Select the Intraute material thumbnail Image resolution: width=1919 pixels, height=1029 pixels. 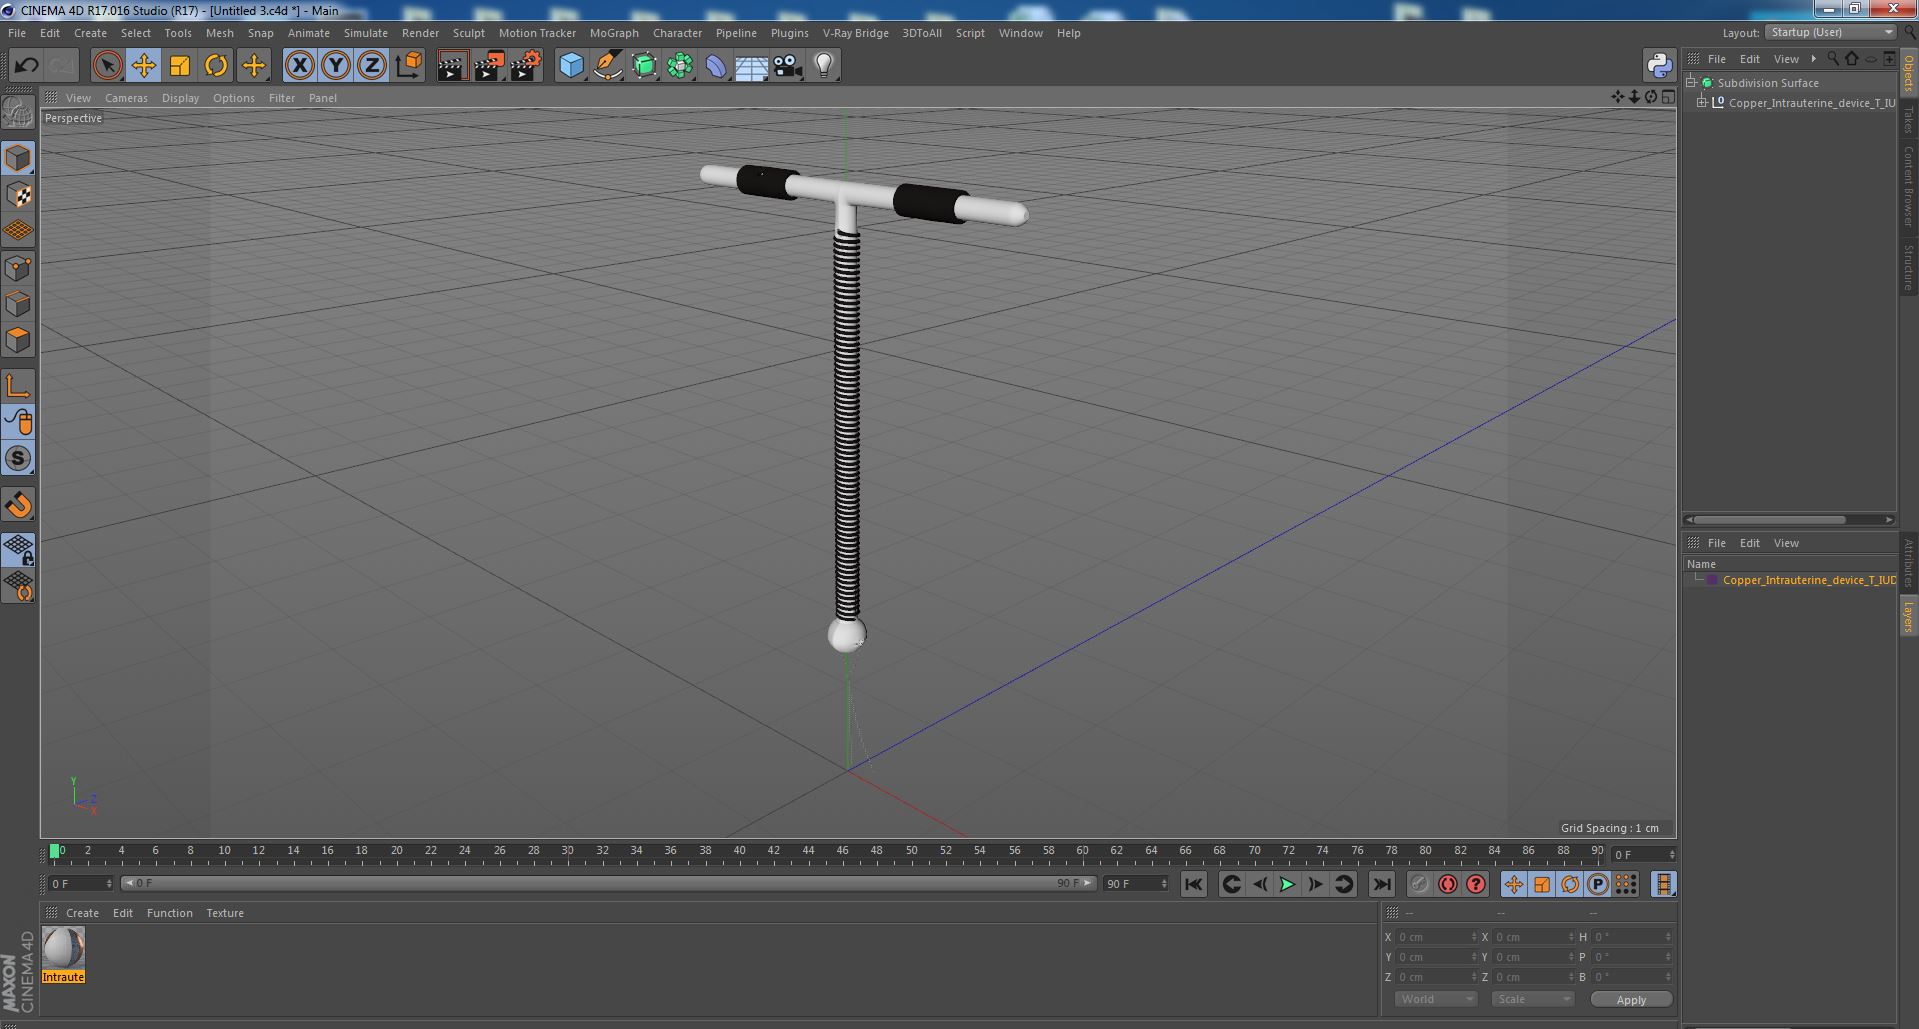63,947
